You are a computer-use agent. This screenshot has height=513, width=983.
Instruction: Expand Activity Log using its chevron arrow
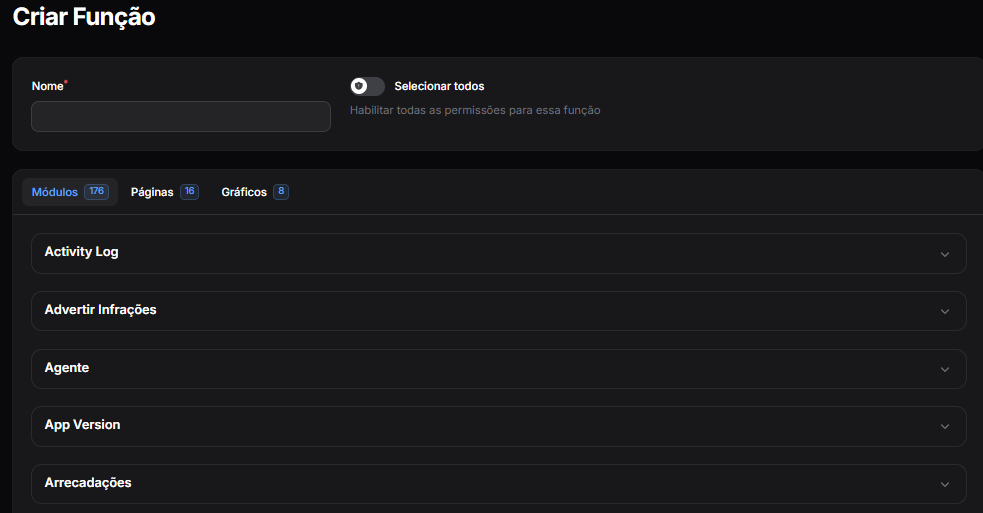[x=944, y=254]
